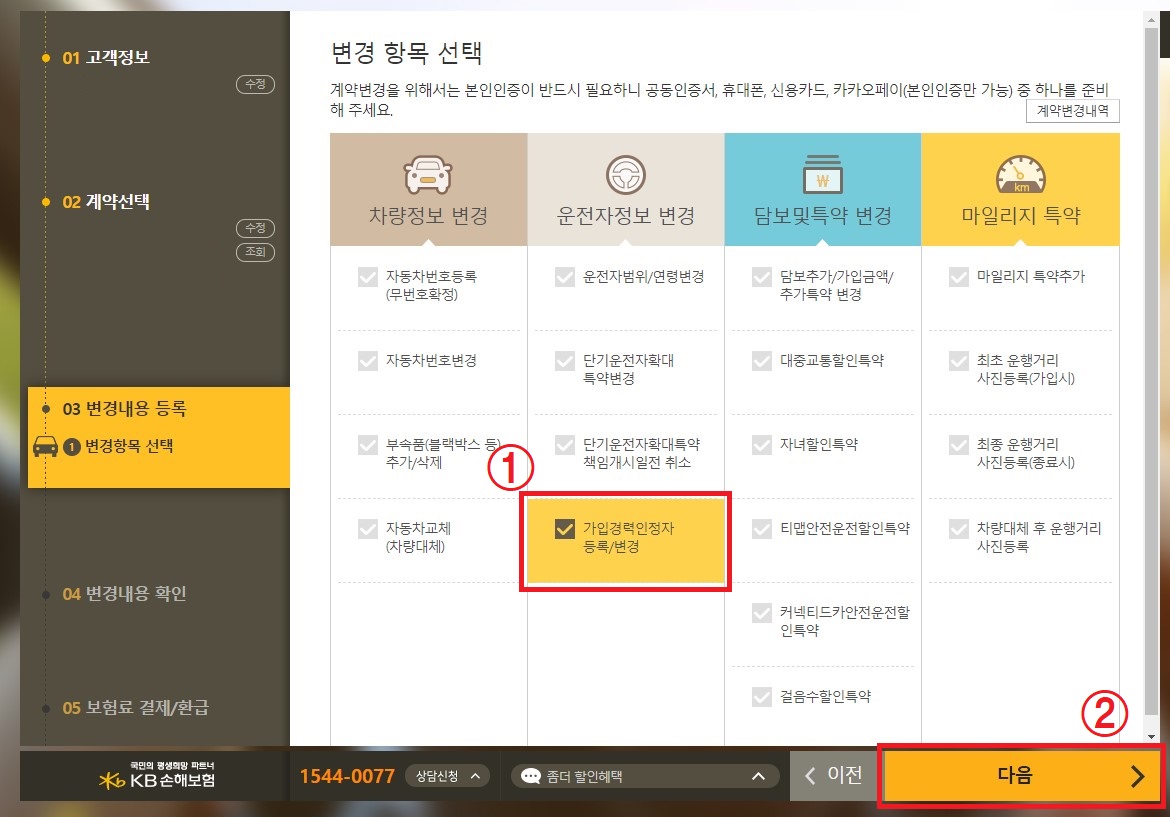Go to step 02 계약선택

[106, 201]
